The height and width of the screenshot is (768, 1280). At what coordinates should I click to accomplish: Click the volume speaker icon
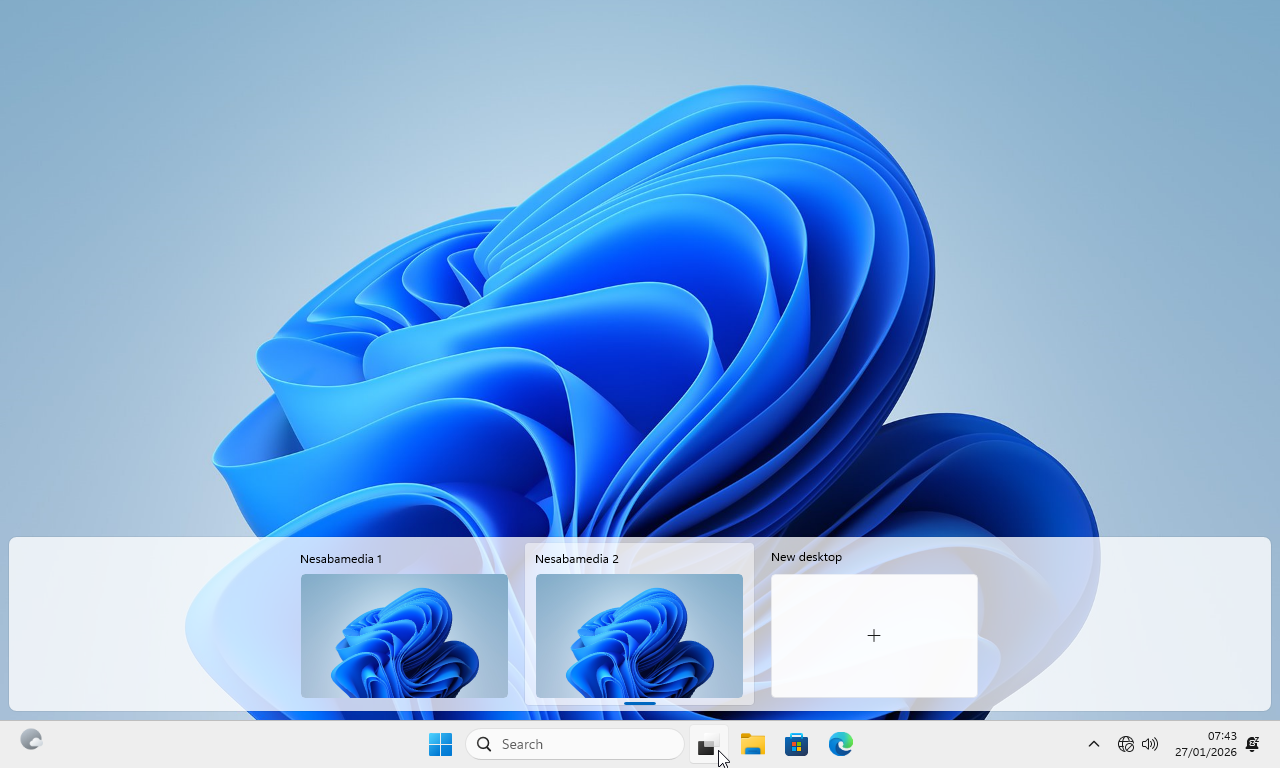click(1150, 744)
